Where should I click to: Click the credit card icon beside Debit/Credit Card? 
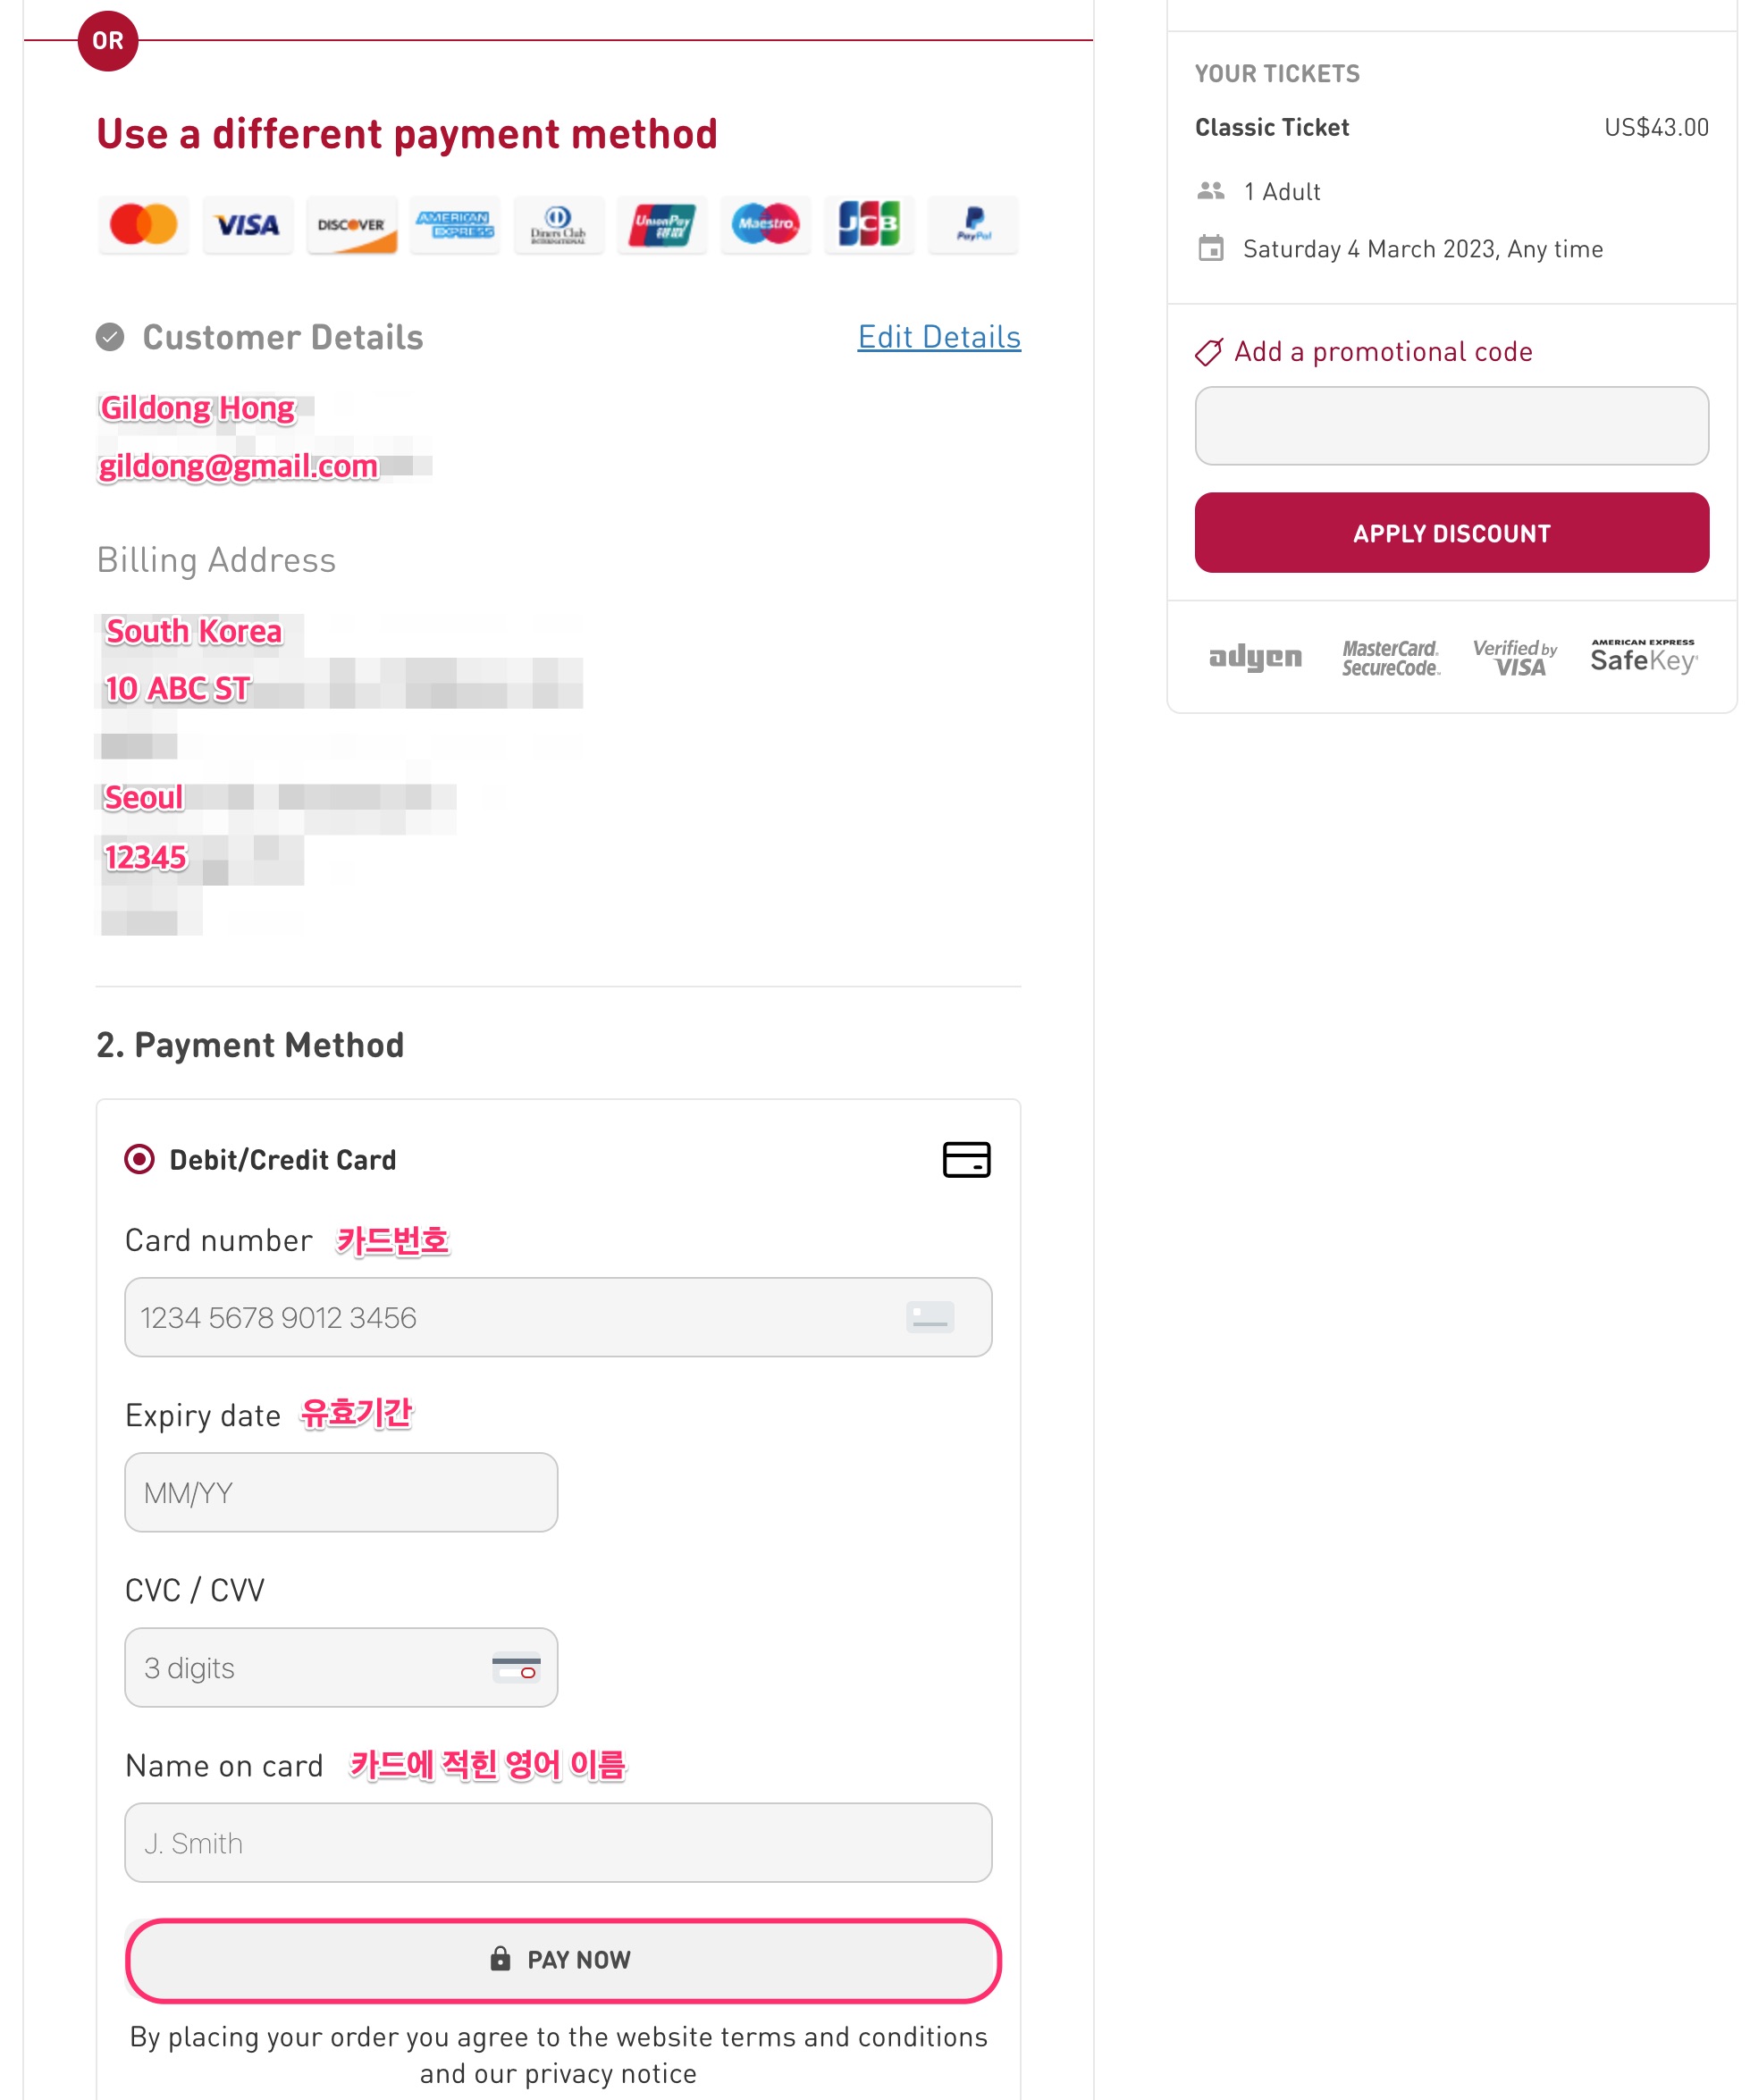point(965,1159)
